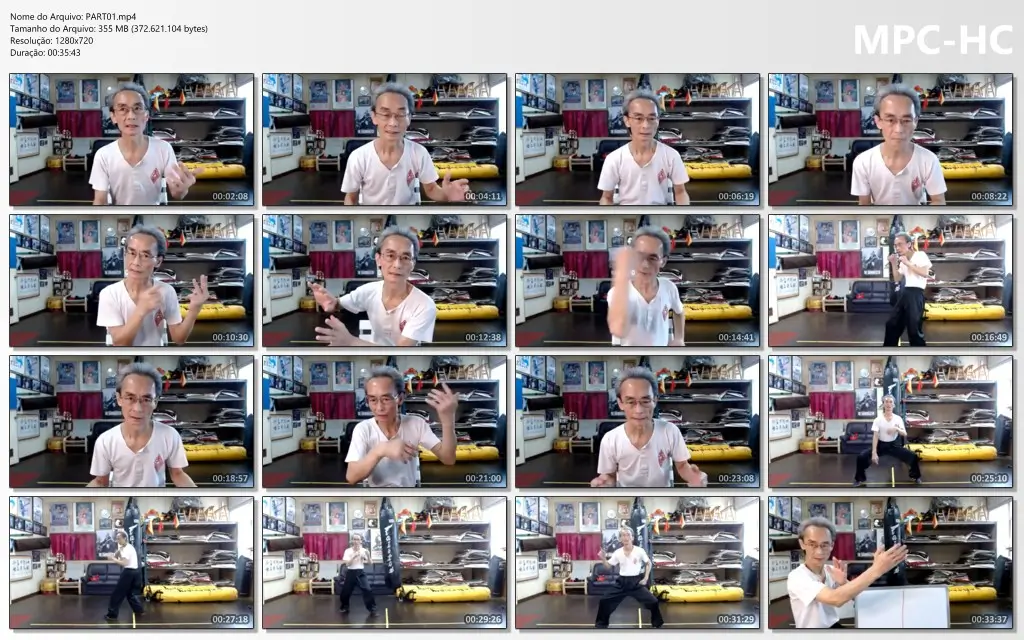Image resolution: width=1024 pixels, height=640 pixels.
Task: Click the whiteboard frame at 00:33:37
Action: [x=890, y=563]
